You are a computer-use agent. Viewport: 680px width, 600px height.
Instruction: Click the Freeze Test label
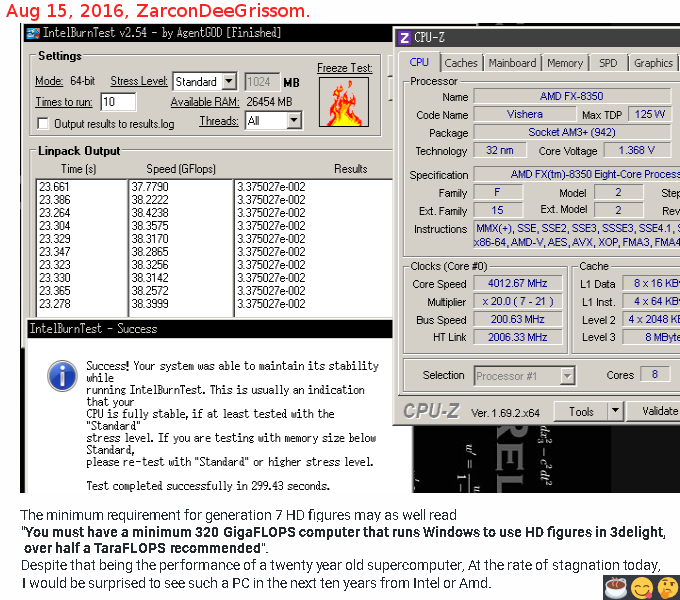click(344, 68)
